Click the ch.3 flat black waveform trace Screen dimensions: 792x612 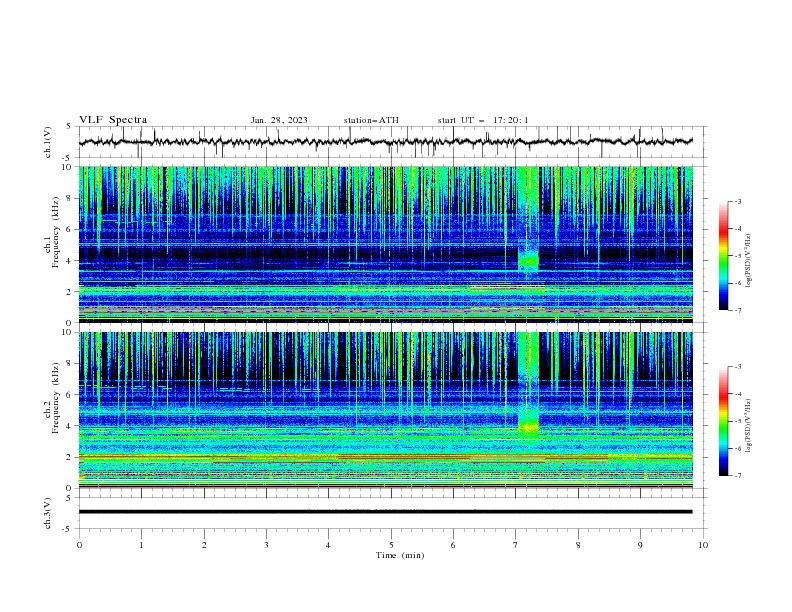coord(385,512)
